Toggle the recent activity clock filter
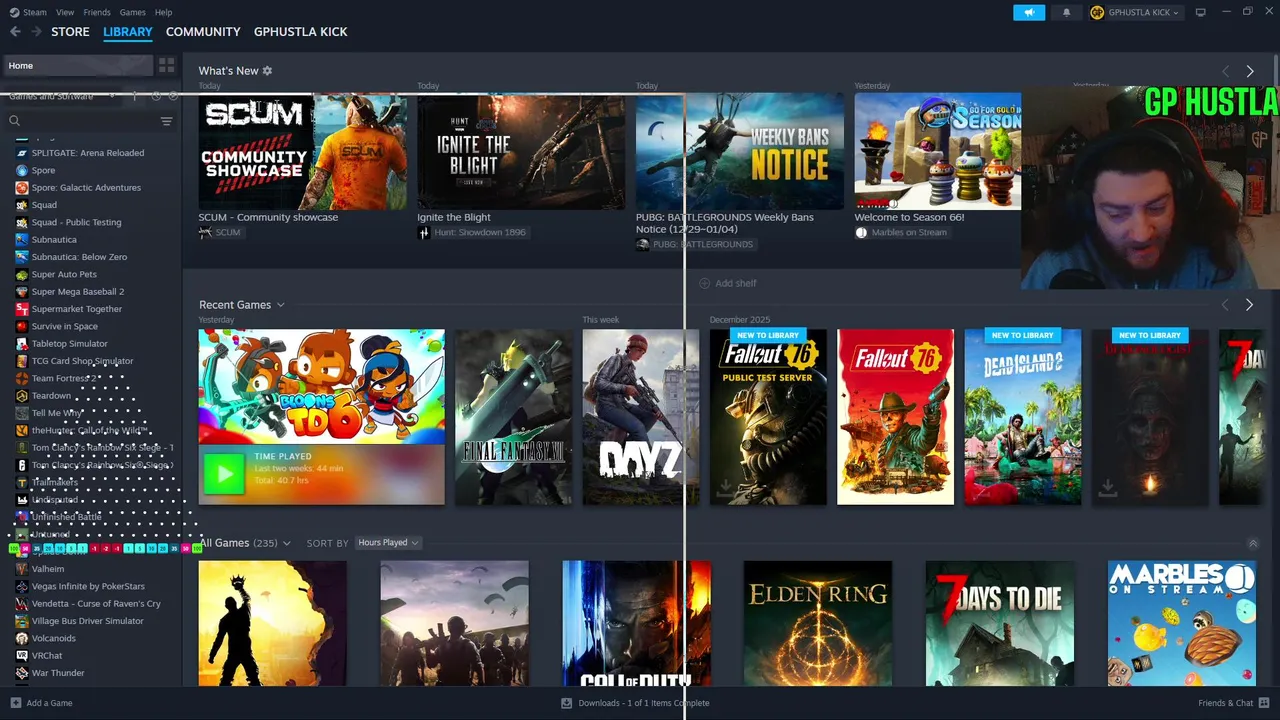 155,96
